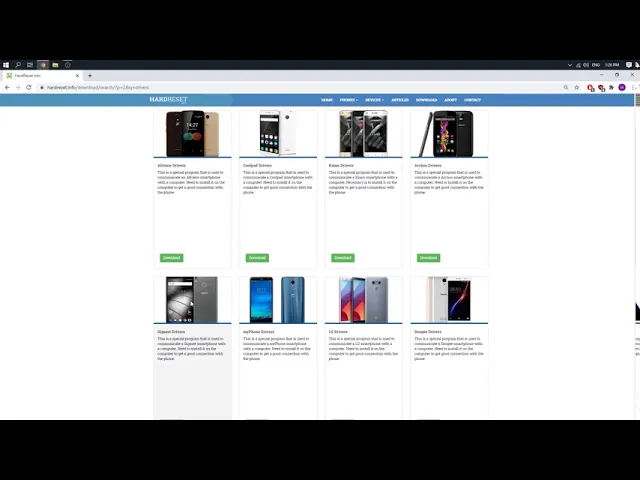Click the Archos phone thumbnail
The image size is (640, 480).
(x=449, y=133)
